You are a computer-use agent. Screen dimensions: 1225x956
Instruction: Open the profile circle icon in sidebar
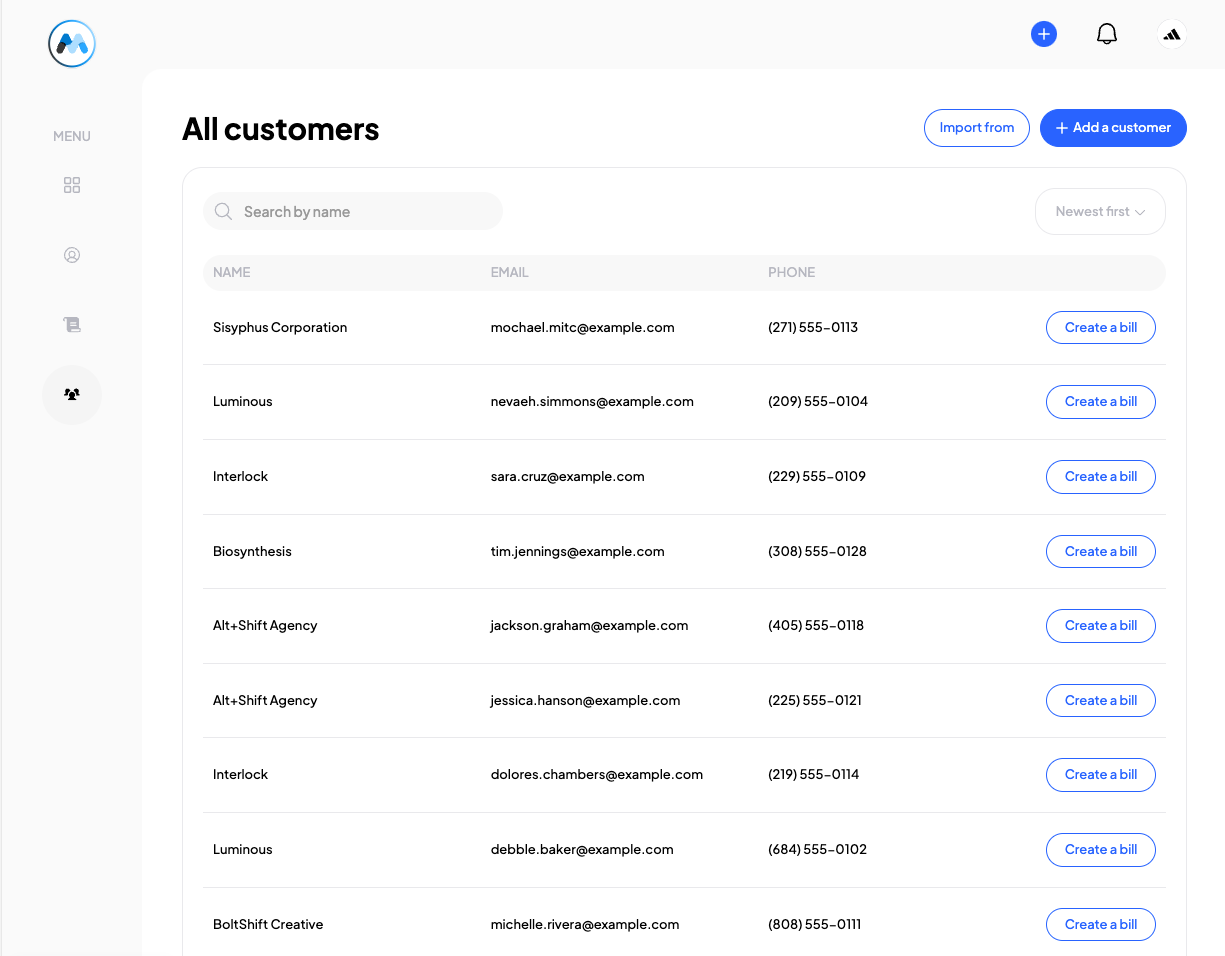tap(72, 255)
